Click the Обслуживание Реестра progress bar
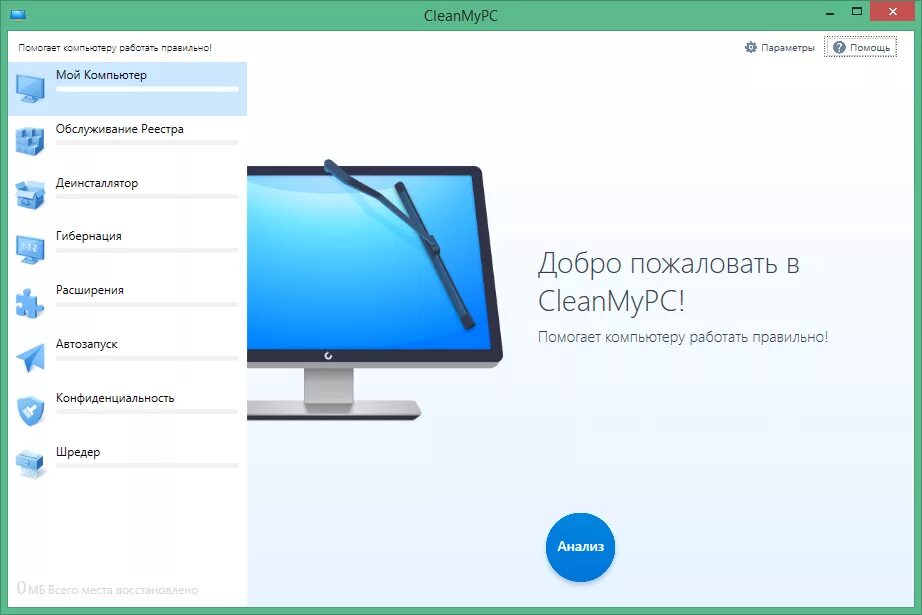The height and width of the screenshot is (615, 922). tap(147, 143)
